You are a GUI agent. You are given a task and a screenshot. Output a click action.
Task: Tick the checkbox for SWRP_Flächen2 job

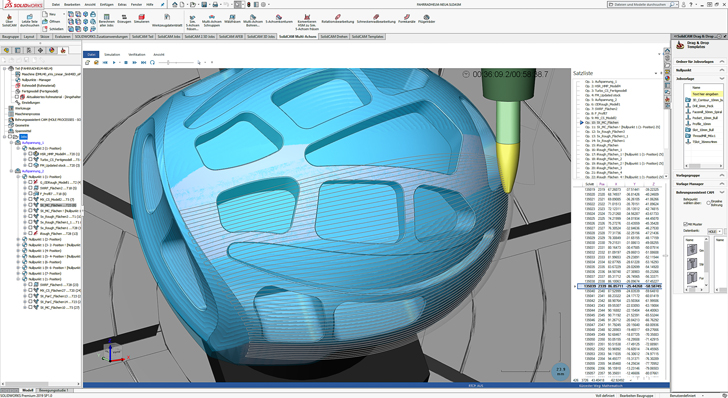pyautogui.click(x=31, y=188)
